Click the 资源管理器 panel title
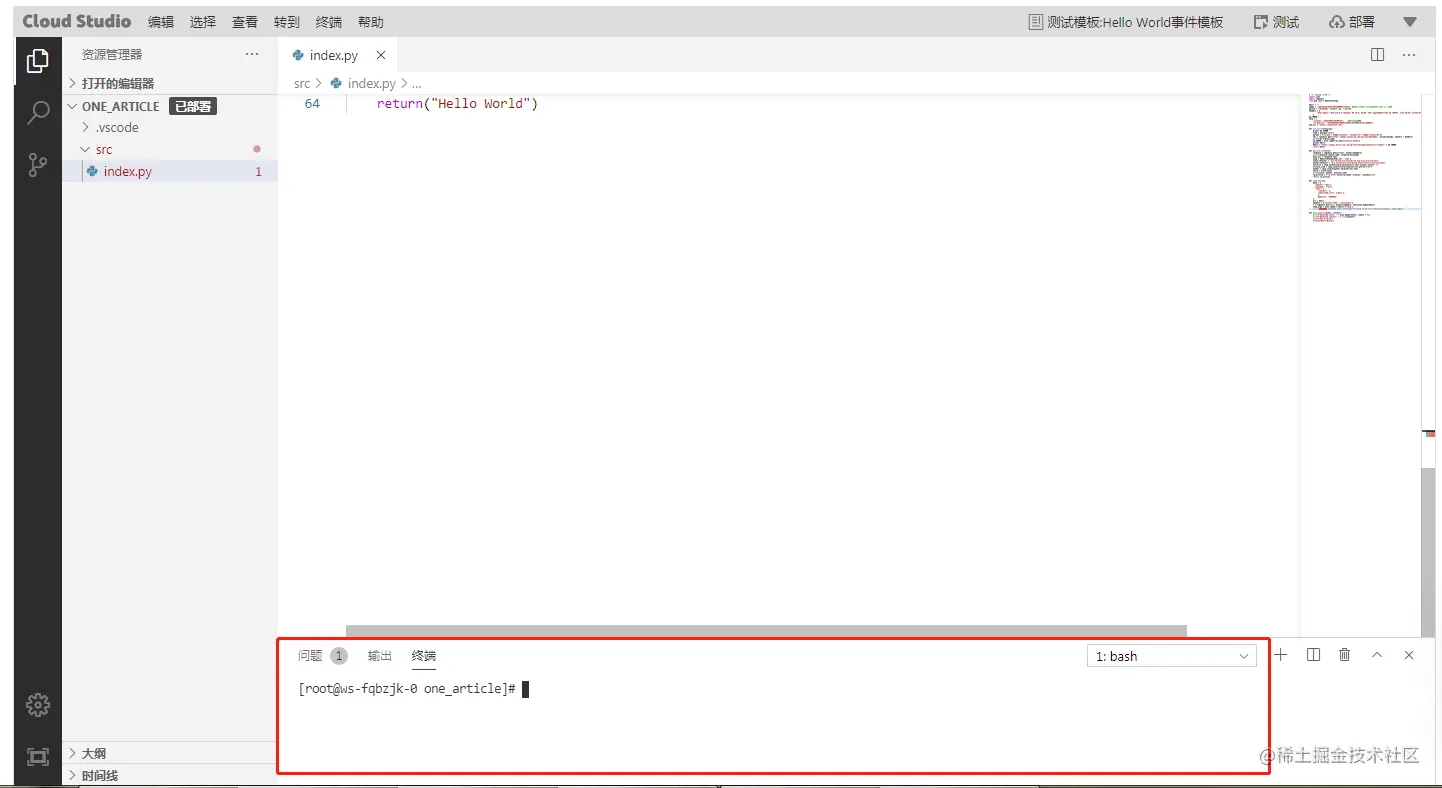This screenshot has width=1442, height=788. pyautogui.click(x=112, y=55)
